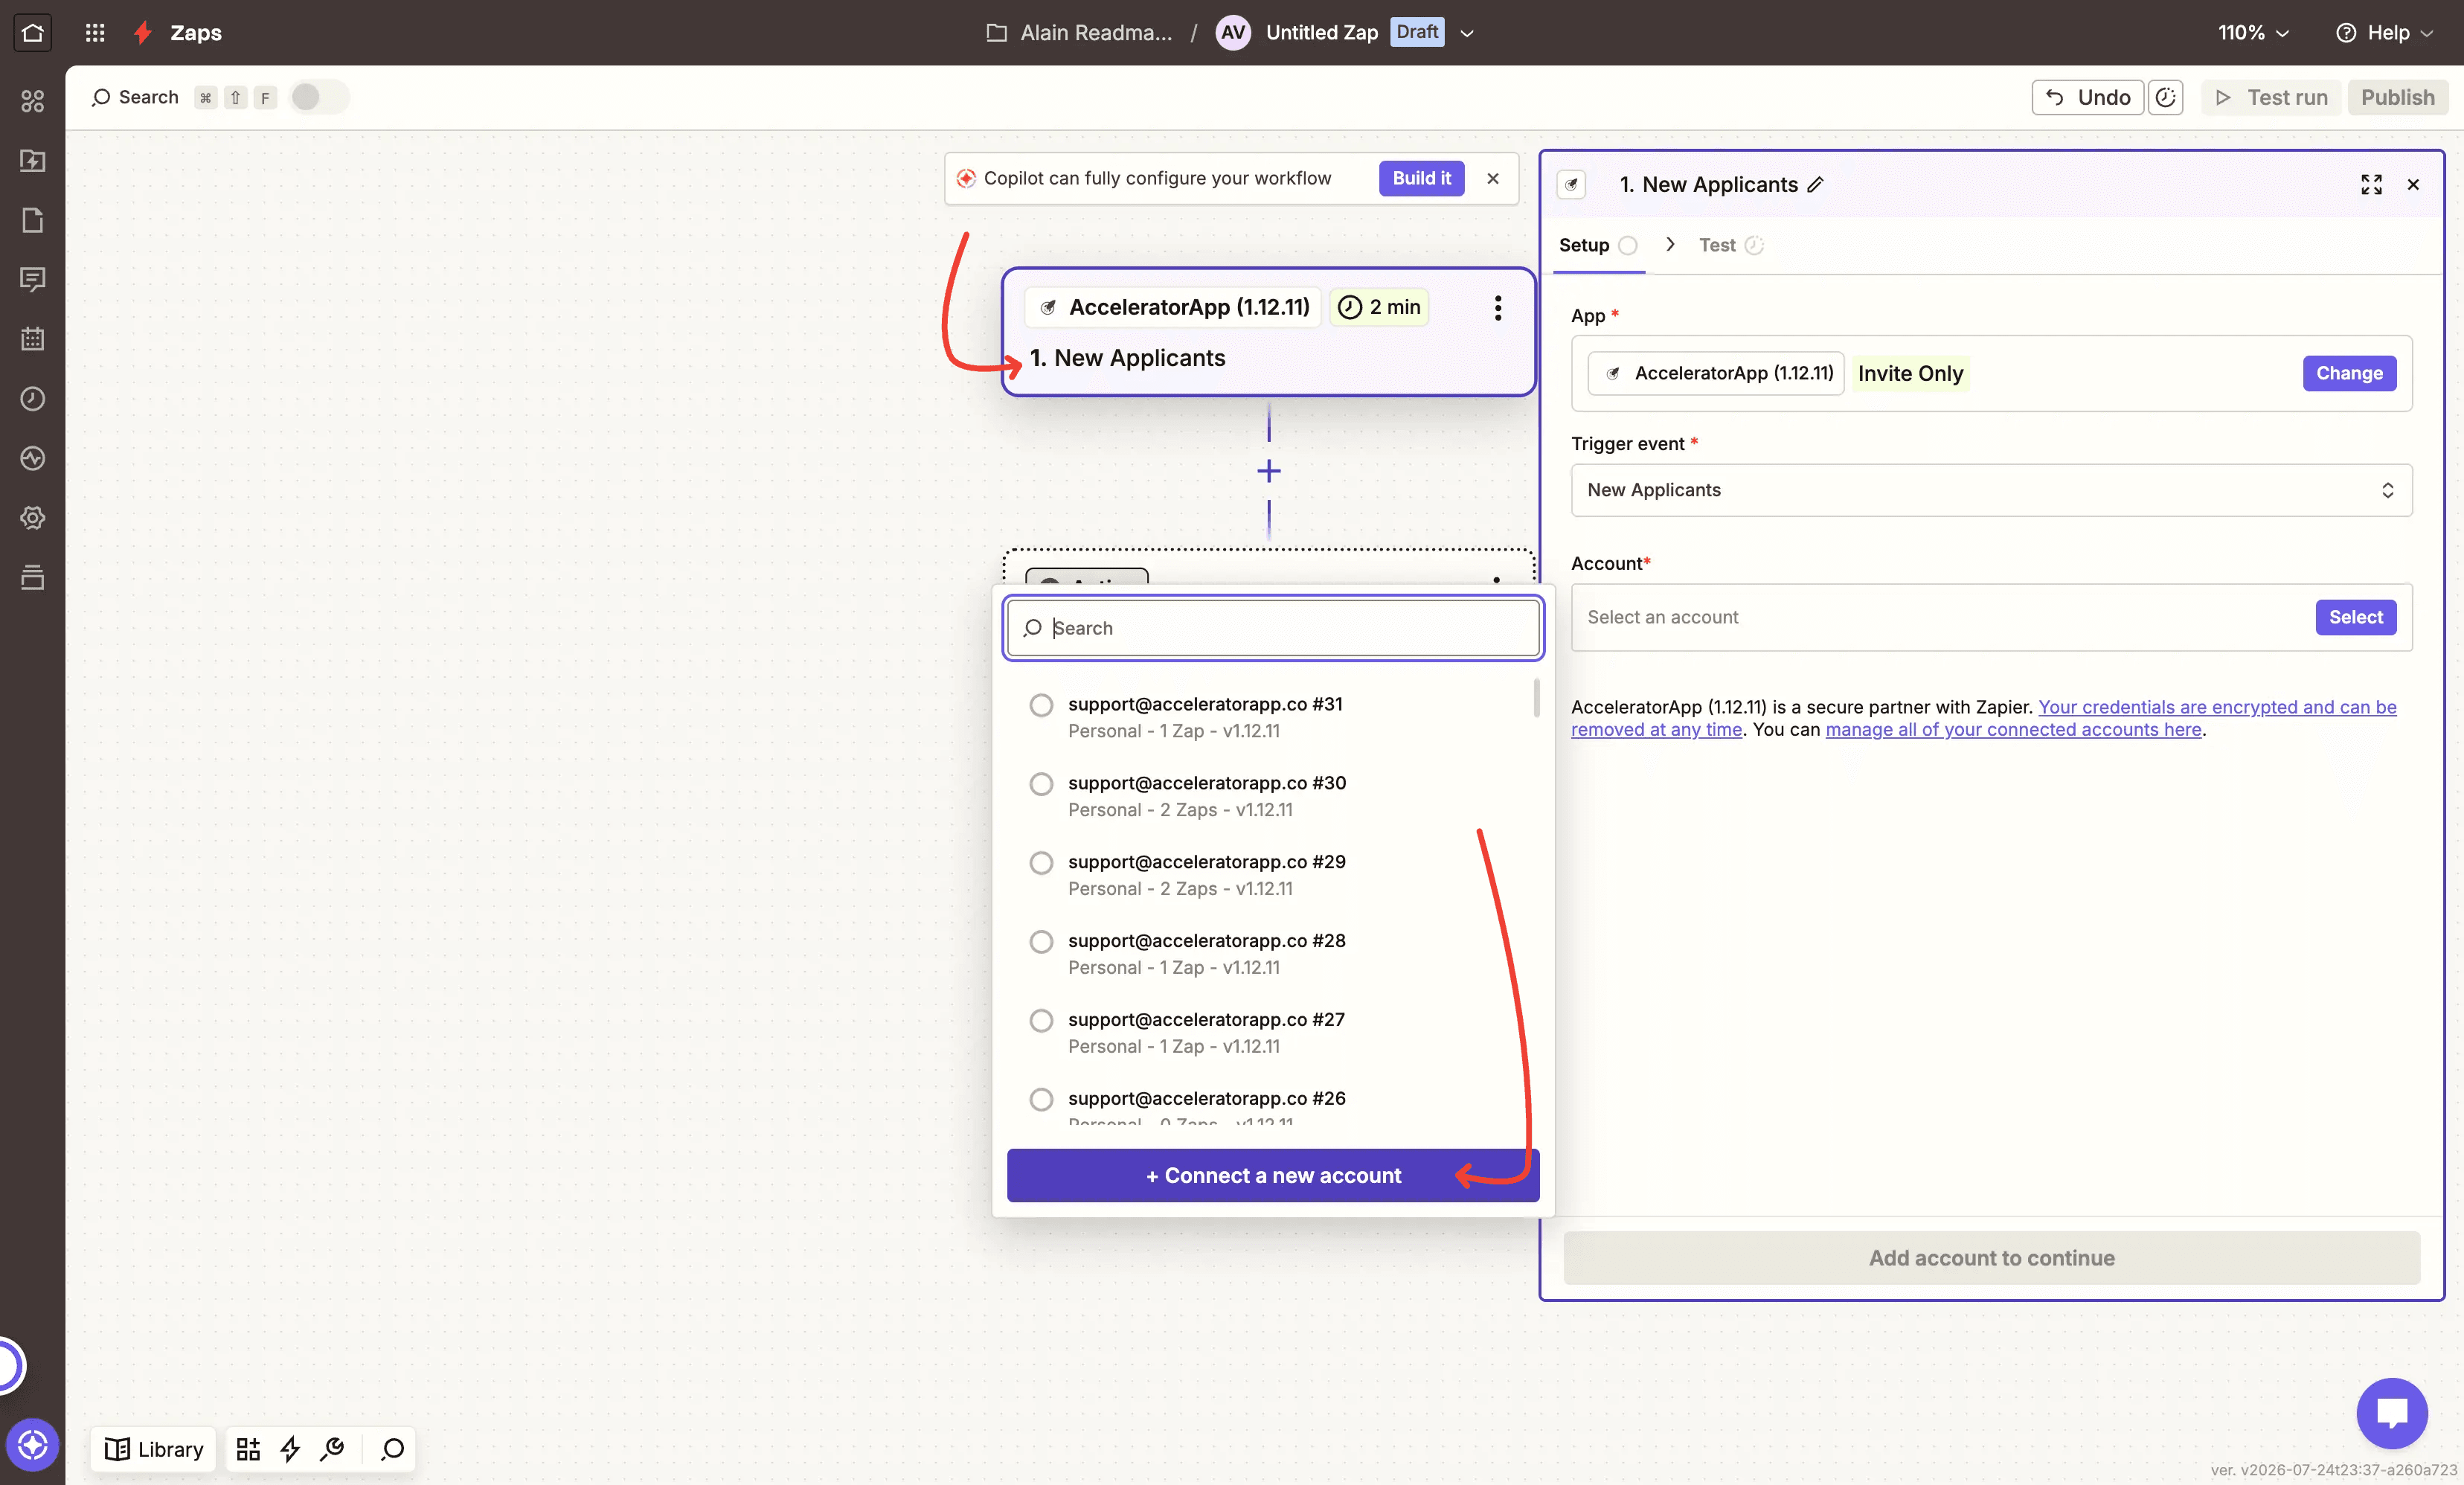Screen dimensions: 2464x1485
Task: Click the Undo button
Action: click(x=2087, y=97)
